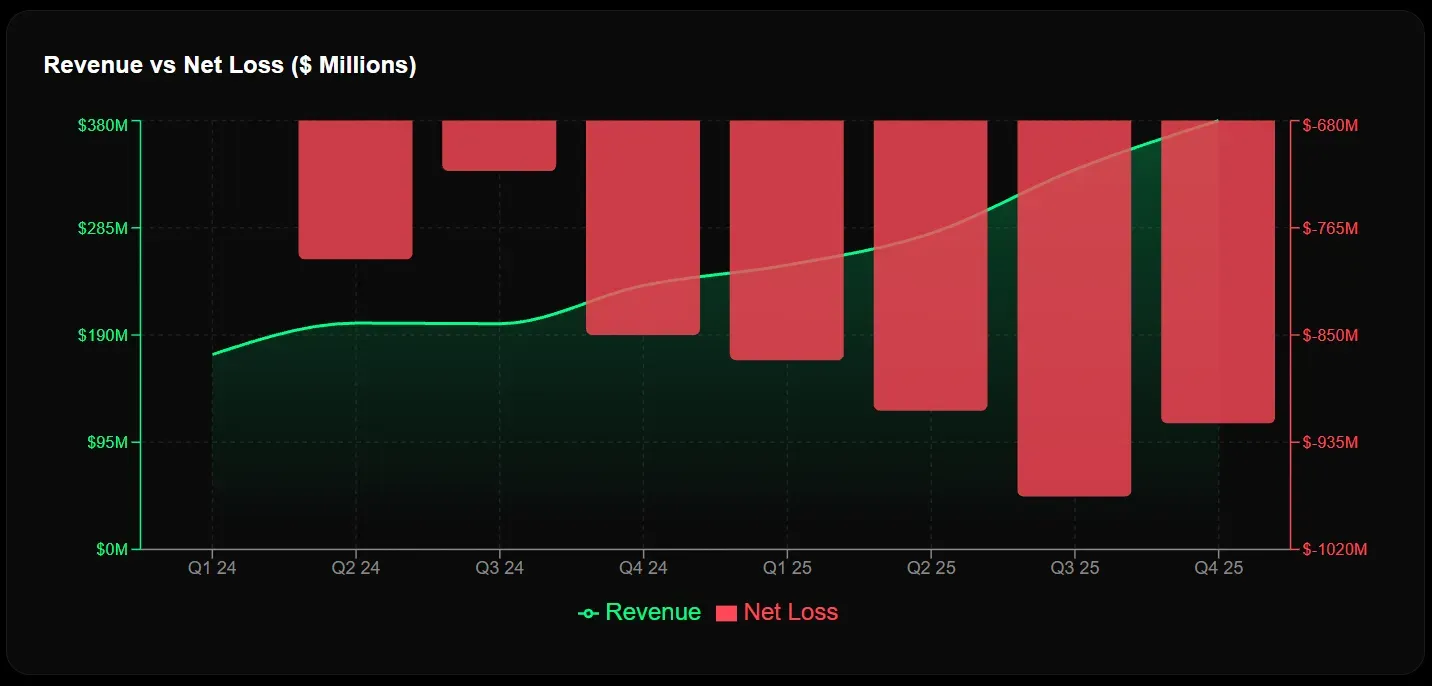Click the $380M left axis label

pos(103,126)
